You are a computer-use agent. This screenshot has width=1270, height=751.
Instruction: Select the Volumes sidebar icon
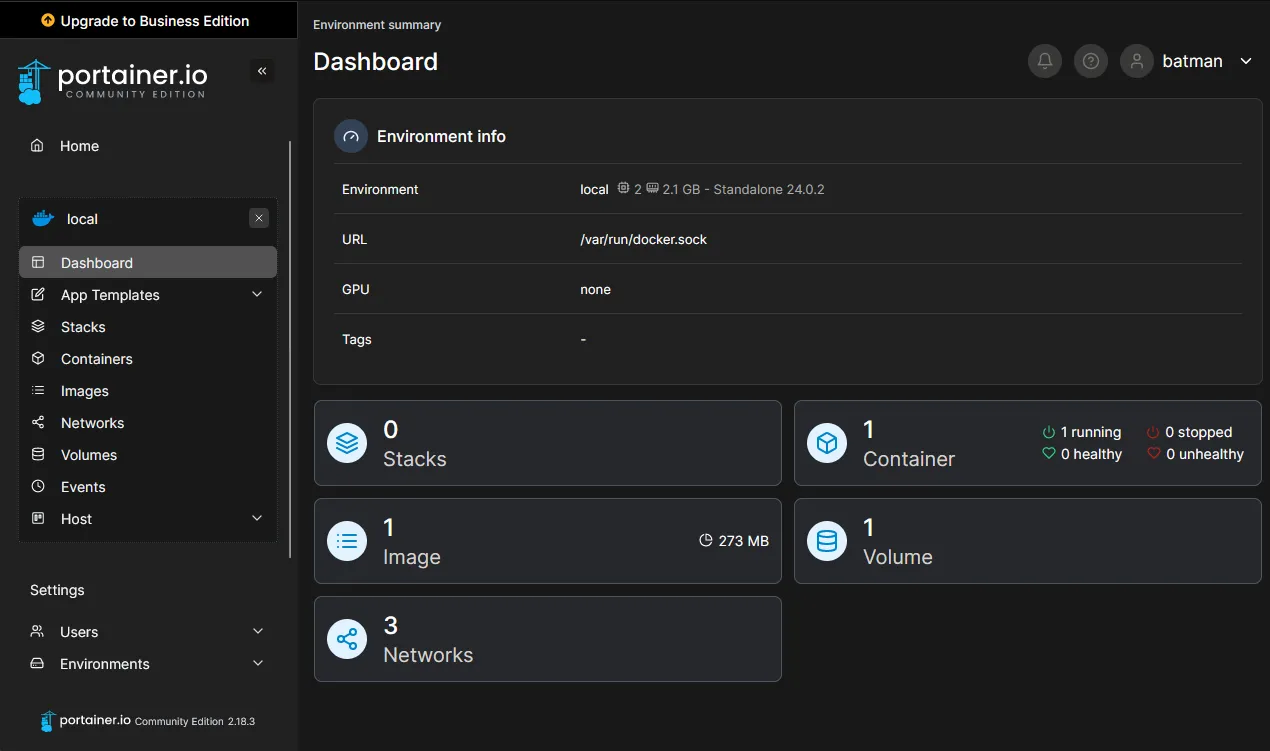(40, 454)
